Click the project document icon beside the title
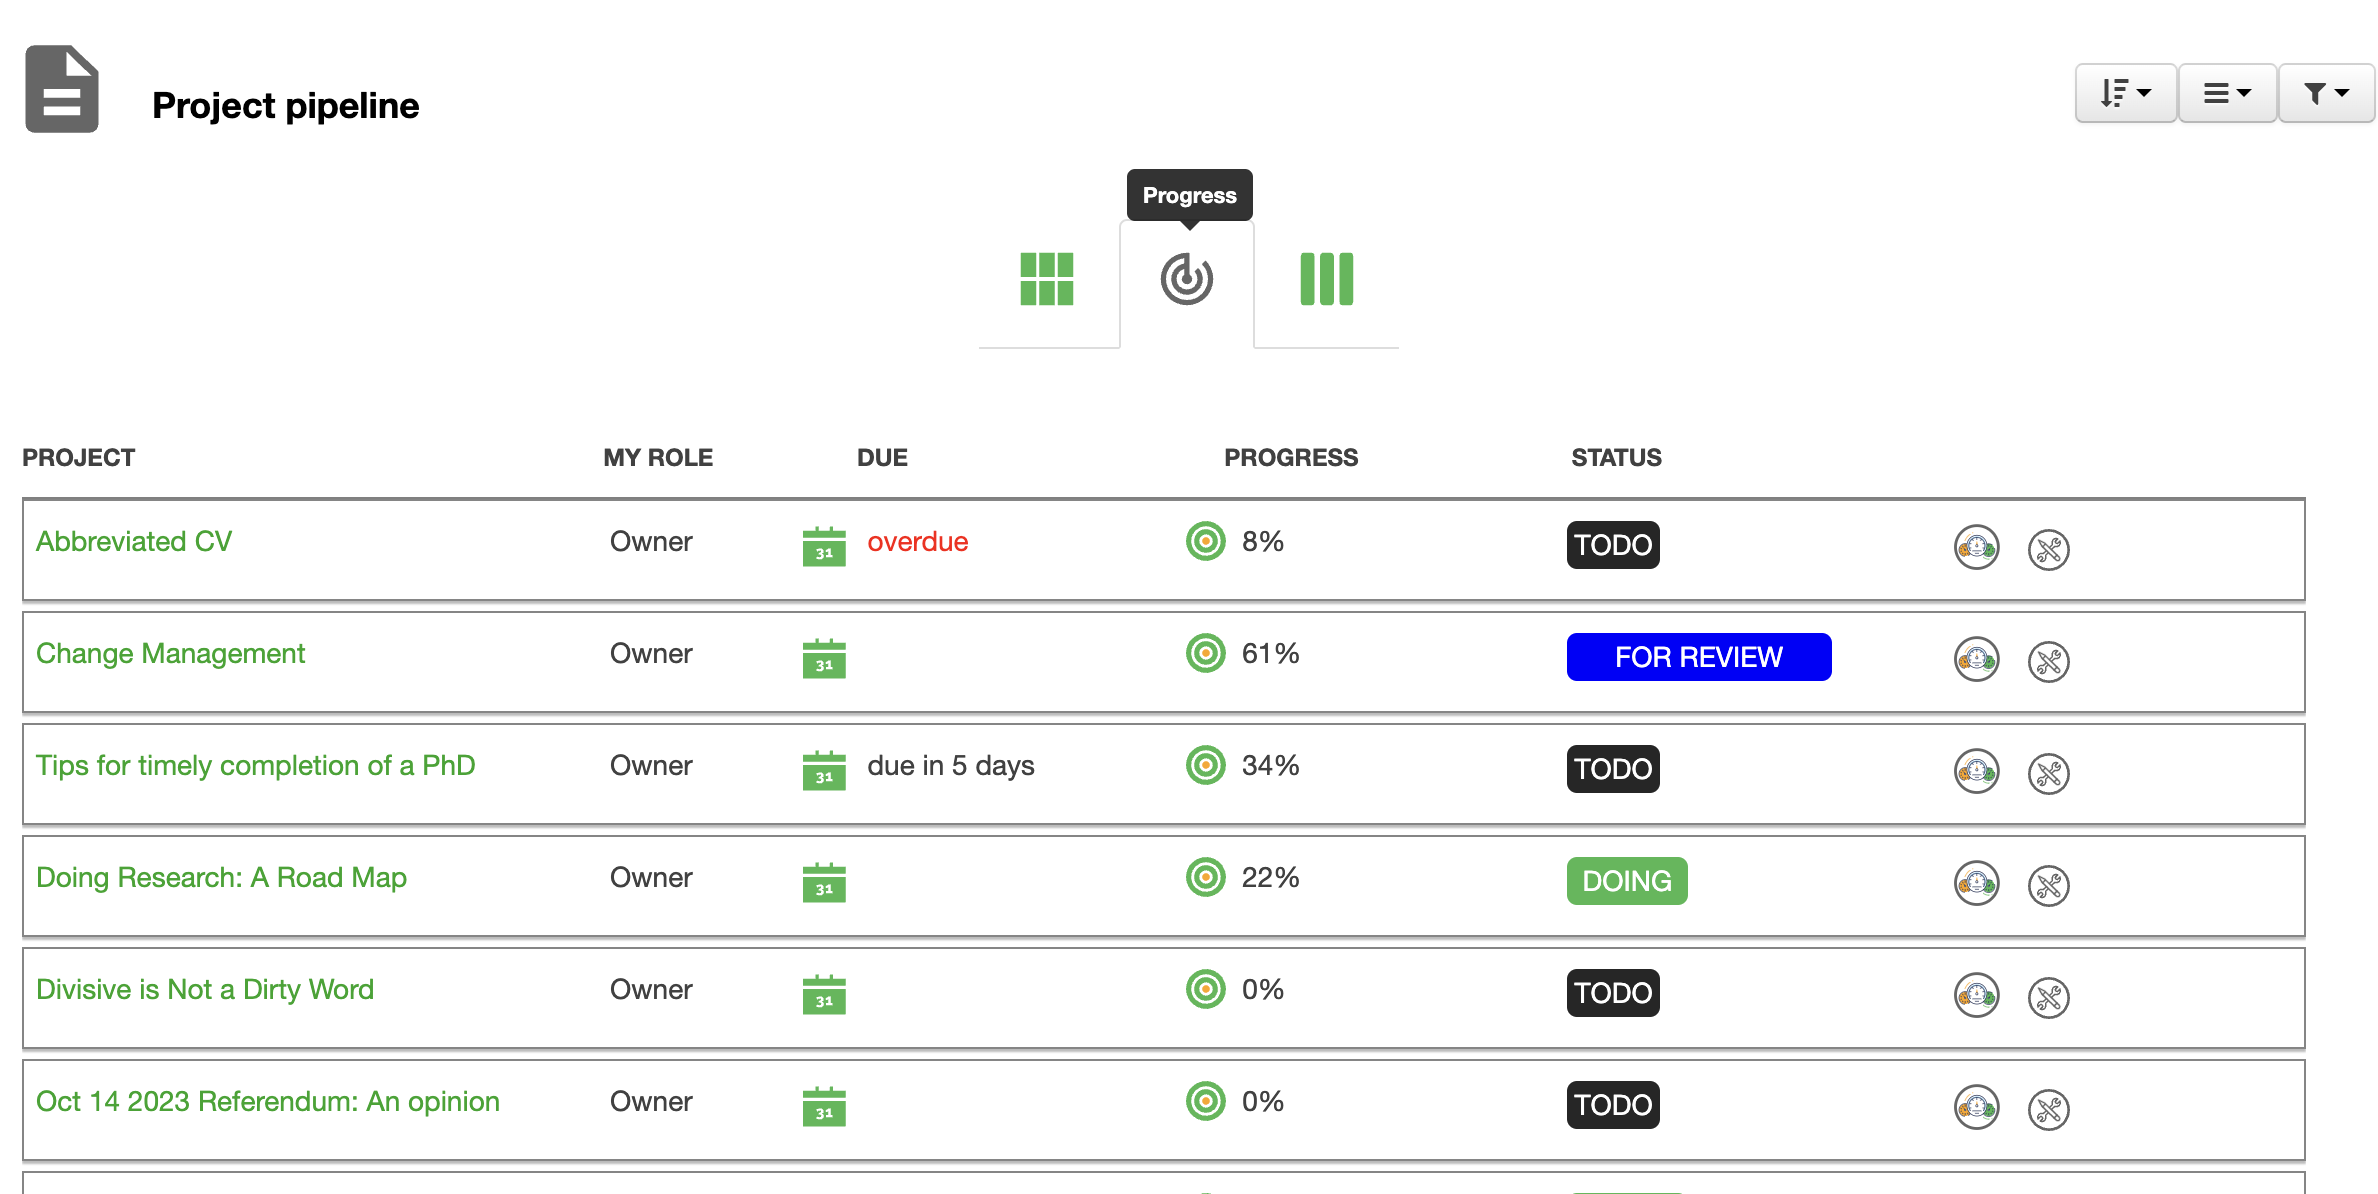Viewport: 2378px width, 1194px height. [62, 89]
